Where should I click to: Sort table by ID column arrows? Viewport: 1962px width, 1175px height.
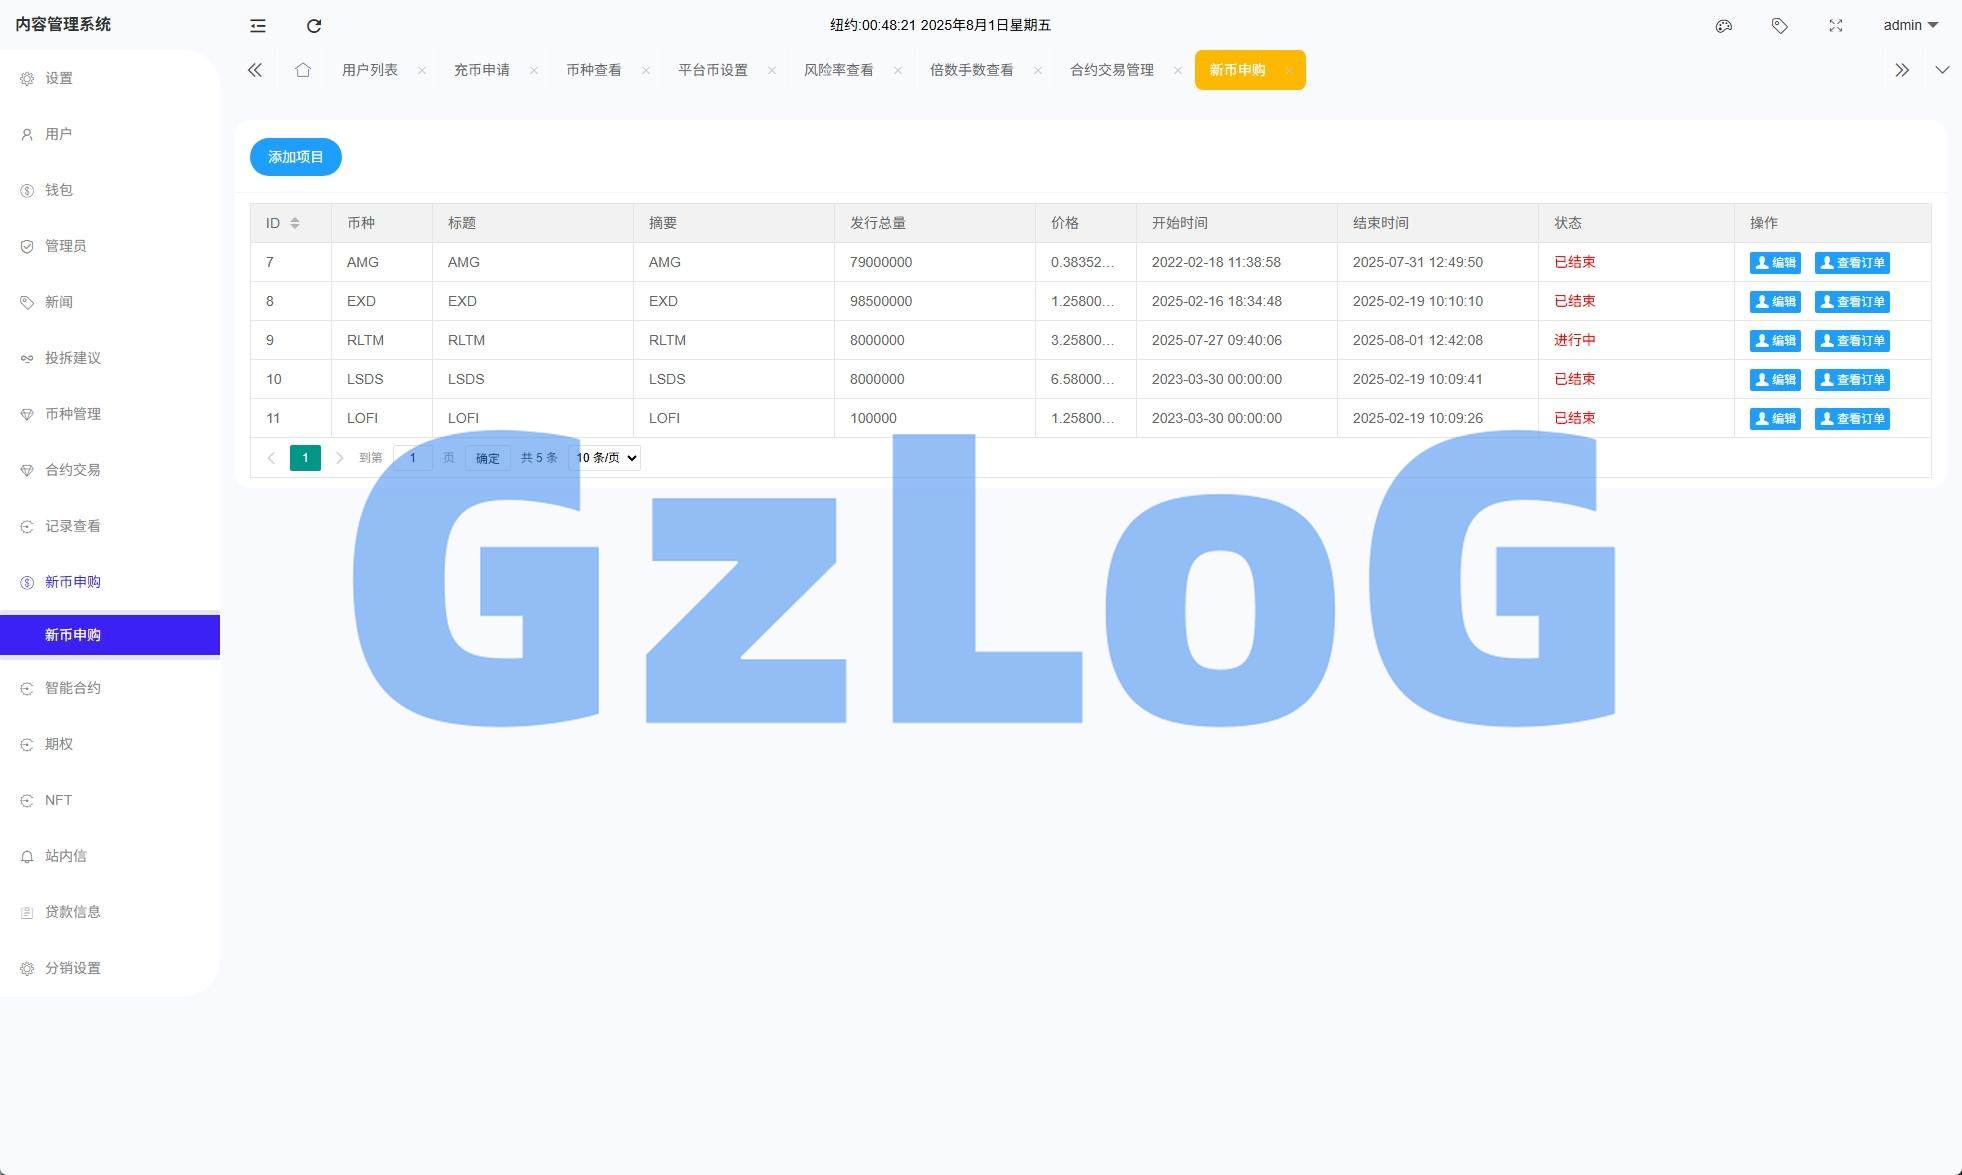pyautogui.click(x=295, y=223)
